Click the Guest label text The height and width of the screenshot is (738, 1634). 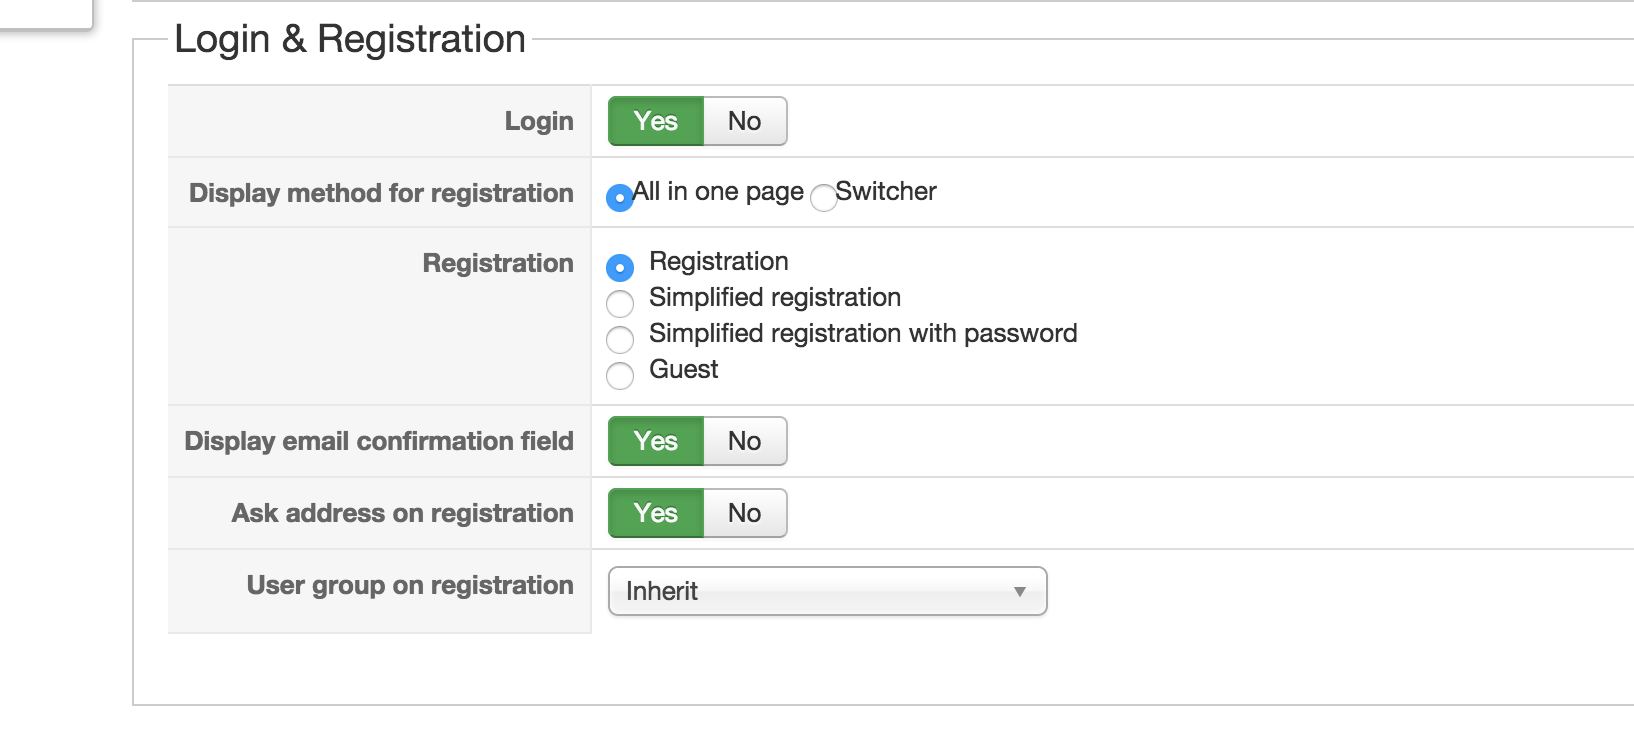pyautogui.click(x=684, y=369)
